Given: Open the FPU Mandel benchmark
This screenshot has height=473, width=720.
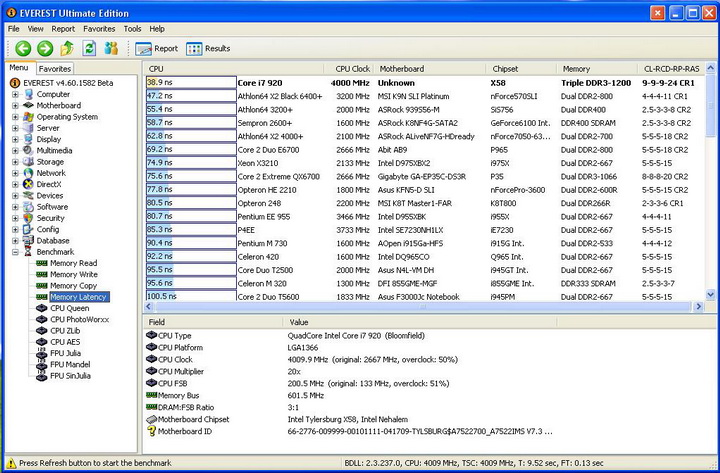Looking at the screenshot, I should point(70,365).
